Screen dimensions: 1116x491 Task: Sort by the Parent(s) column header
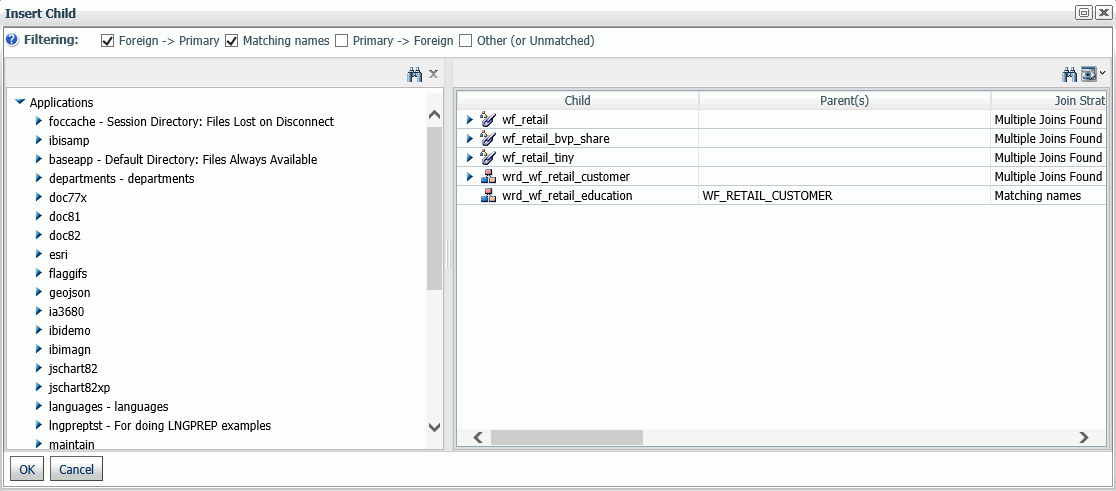coord(845,100)
